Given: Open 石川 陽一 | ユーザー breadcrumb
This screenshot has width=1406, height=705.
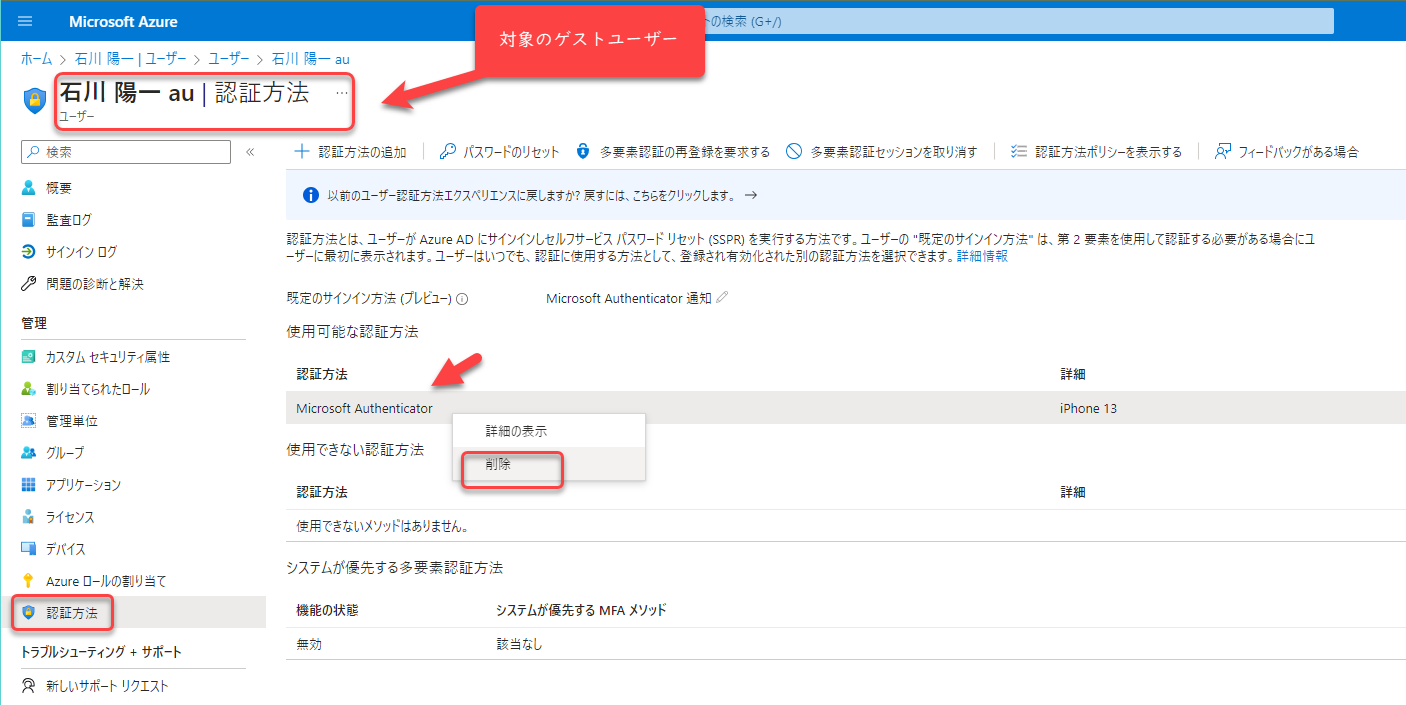Looking at the screenshot, I should 130,59.
